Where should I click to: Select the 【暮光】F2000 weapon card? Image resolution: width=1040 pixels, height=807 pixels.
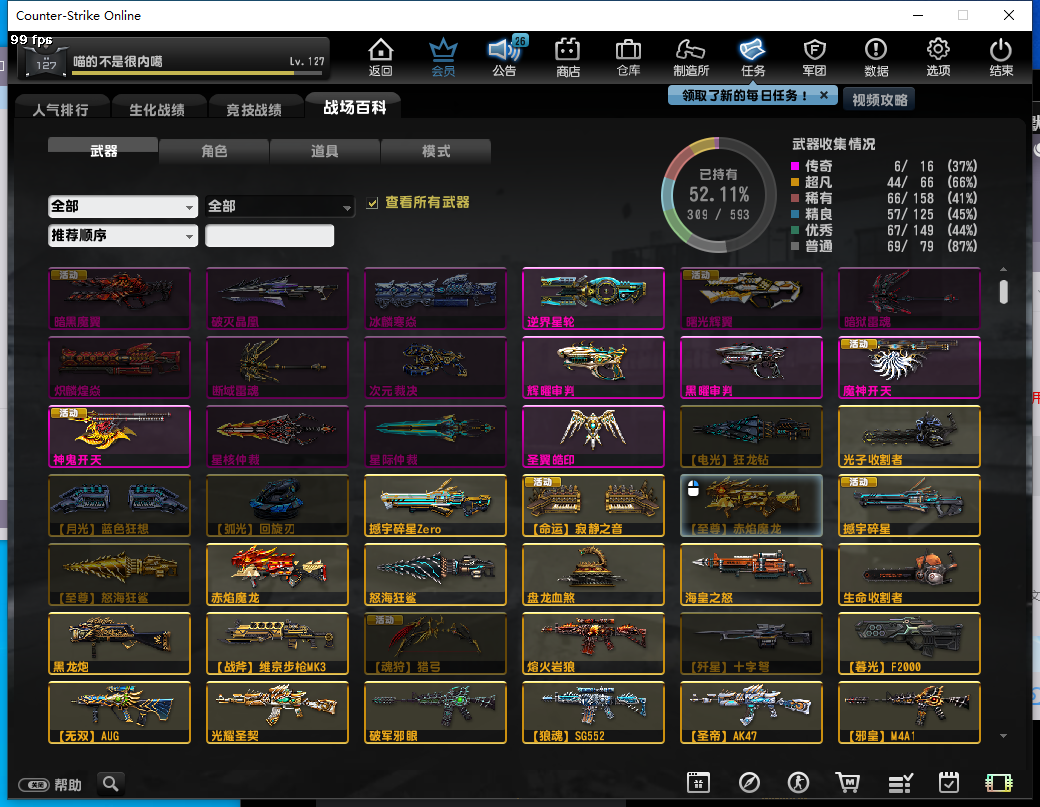[x=909, y=643]
